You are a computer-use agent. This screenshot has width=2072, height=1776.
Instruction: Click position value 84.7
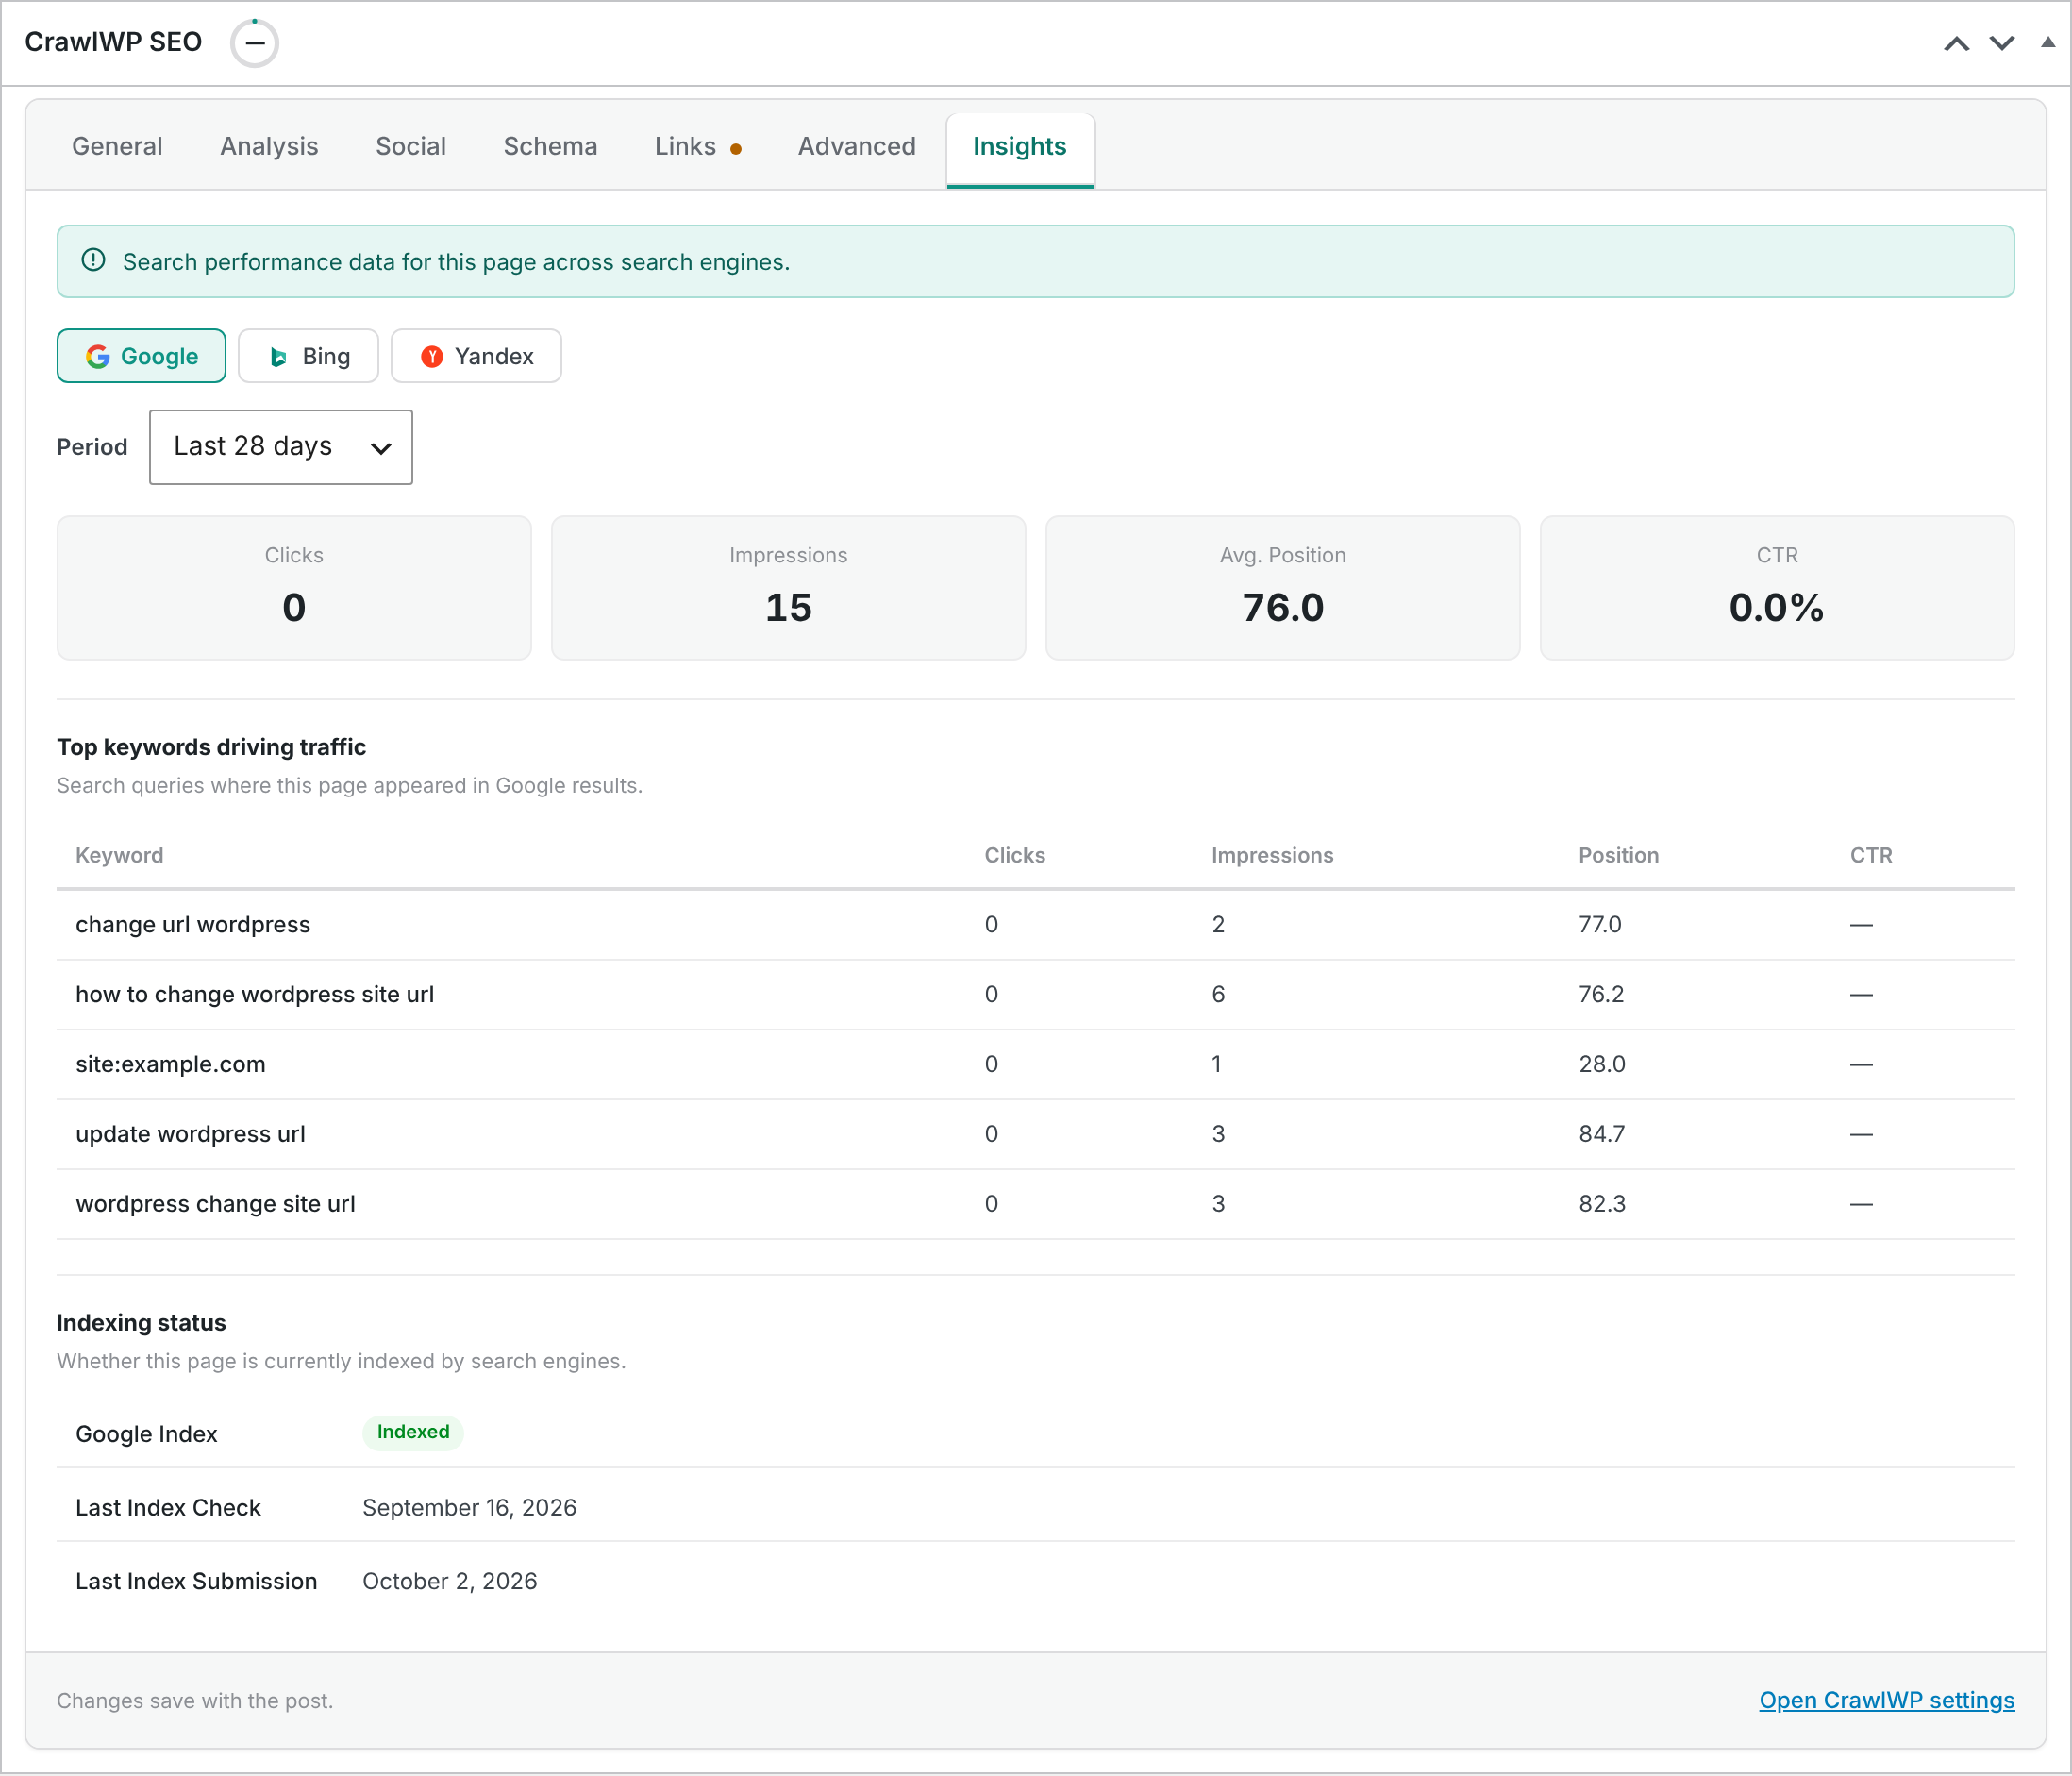coord(1602,1134)
